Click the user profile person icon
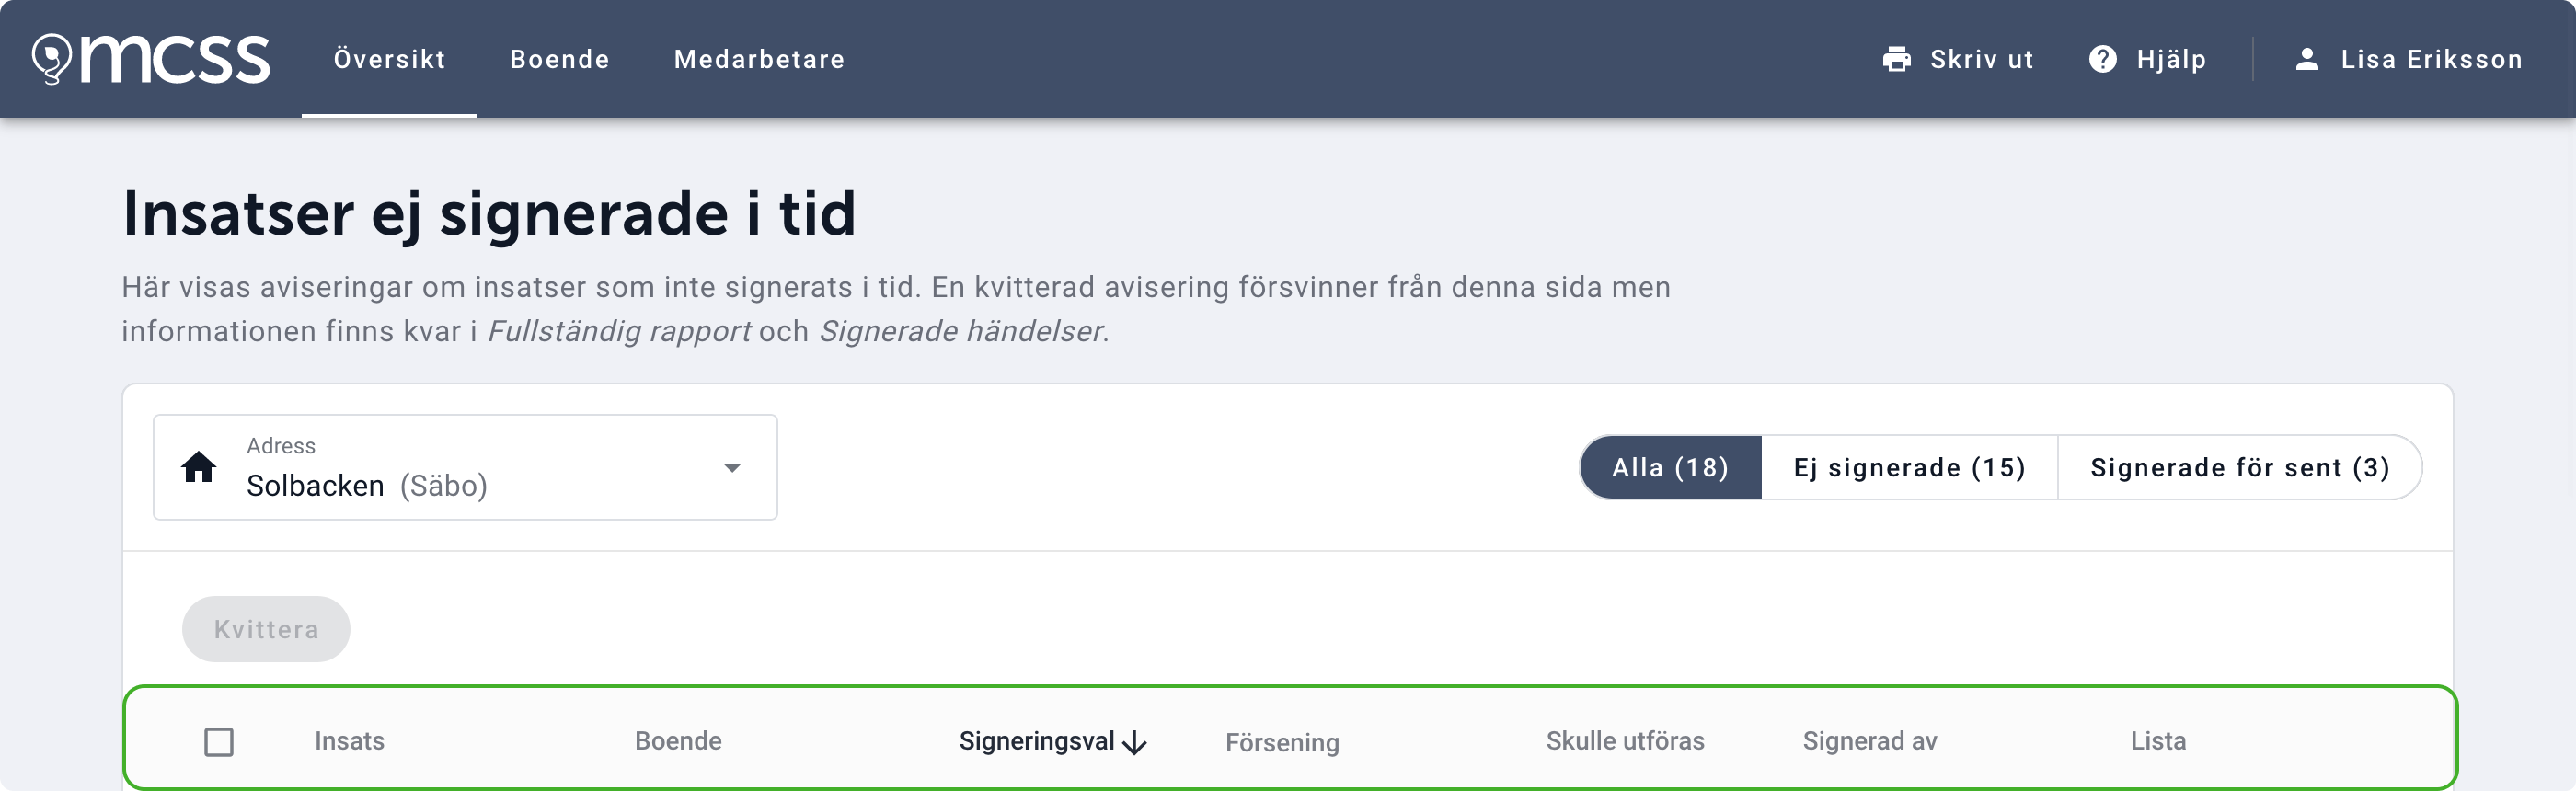This screenshot has height=791, width=2576. click(2306, 59)
